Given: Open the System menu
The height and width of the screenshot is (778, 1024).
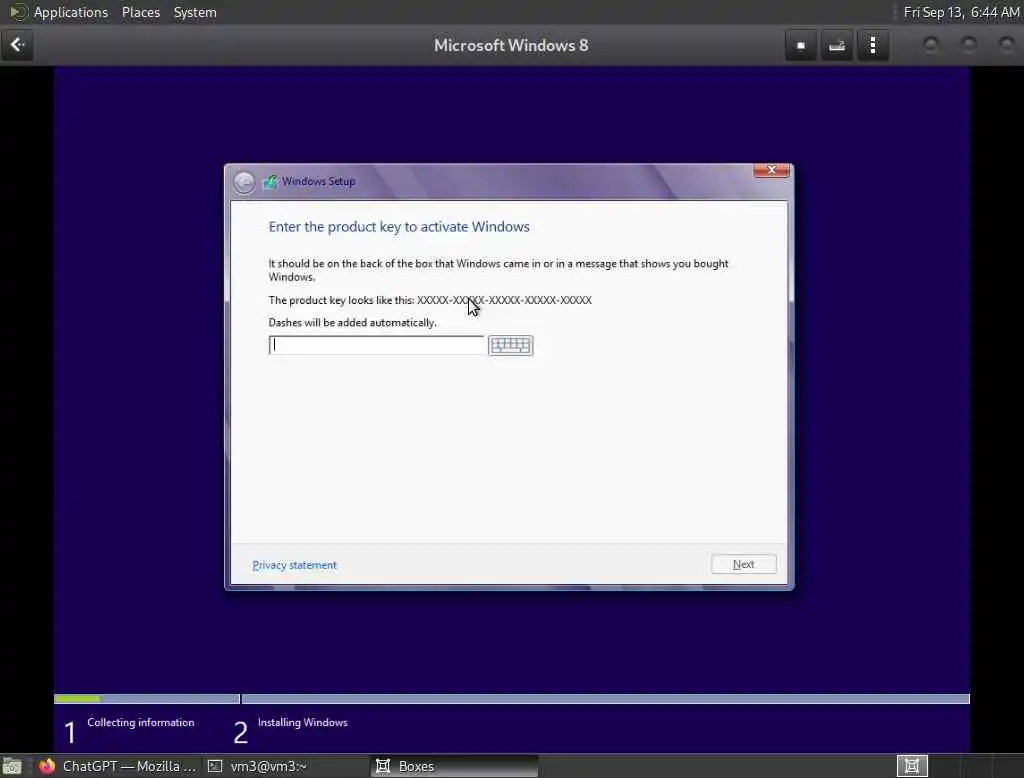Looking at the screenshot, I should pyautogui.click(x=195, y=12).
